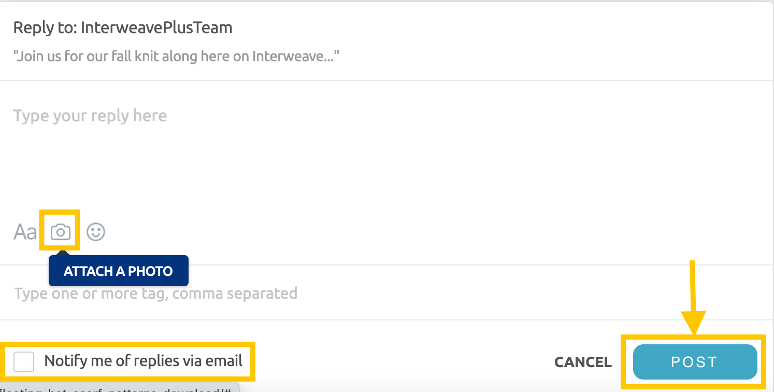Image resolution: width=774 pixels, height=392 pixels.
Task: Click the ATTACH A PHOTO tooltip
Action: 118,271
